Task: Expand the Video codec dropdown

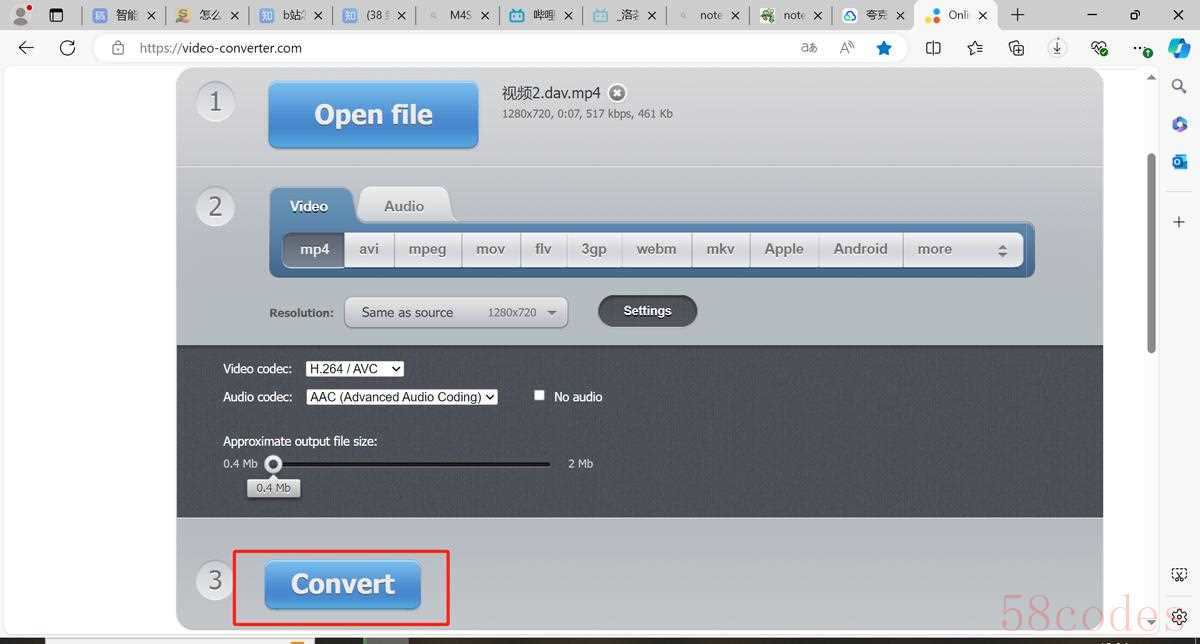Action: 355,369
